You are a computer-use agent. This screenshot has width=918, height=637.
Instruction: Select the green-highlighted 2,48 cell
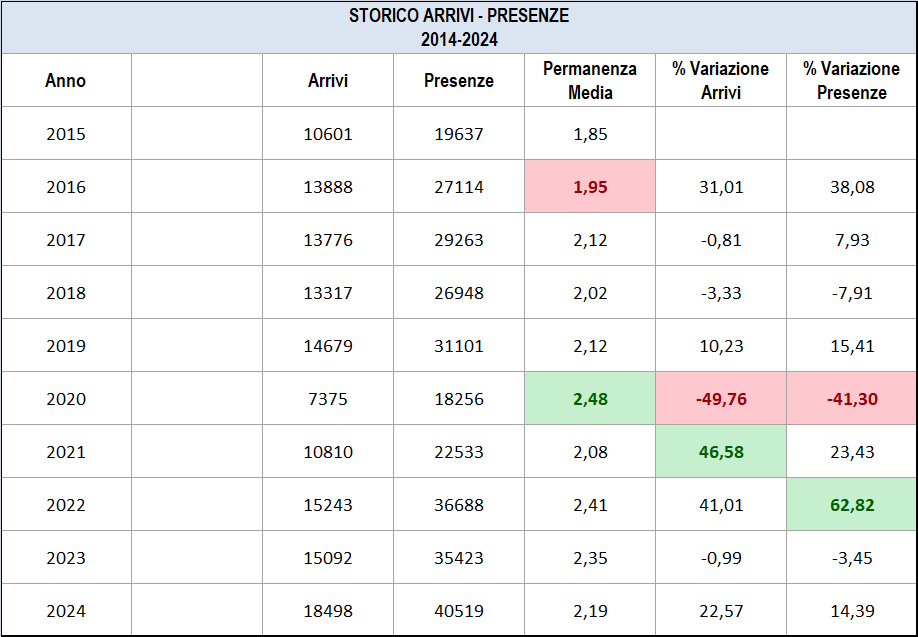coord(590,398)
